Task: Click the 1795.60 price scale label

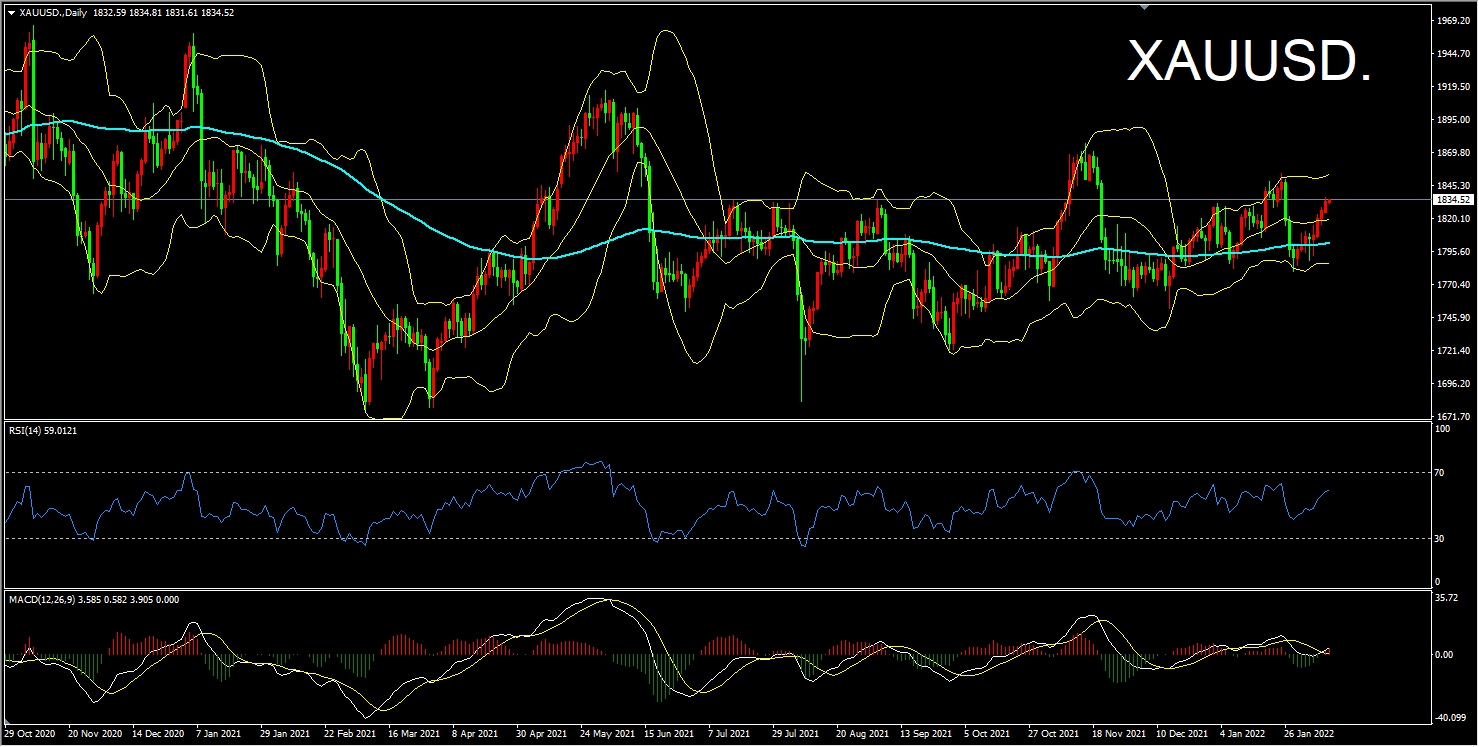Action: 1452,252
